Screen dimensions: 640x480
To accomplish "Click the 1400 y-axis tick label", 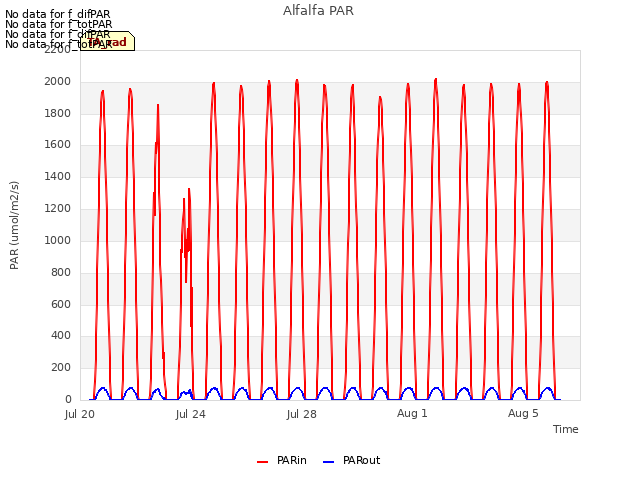I will [x=58, y=176].
